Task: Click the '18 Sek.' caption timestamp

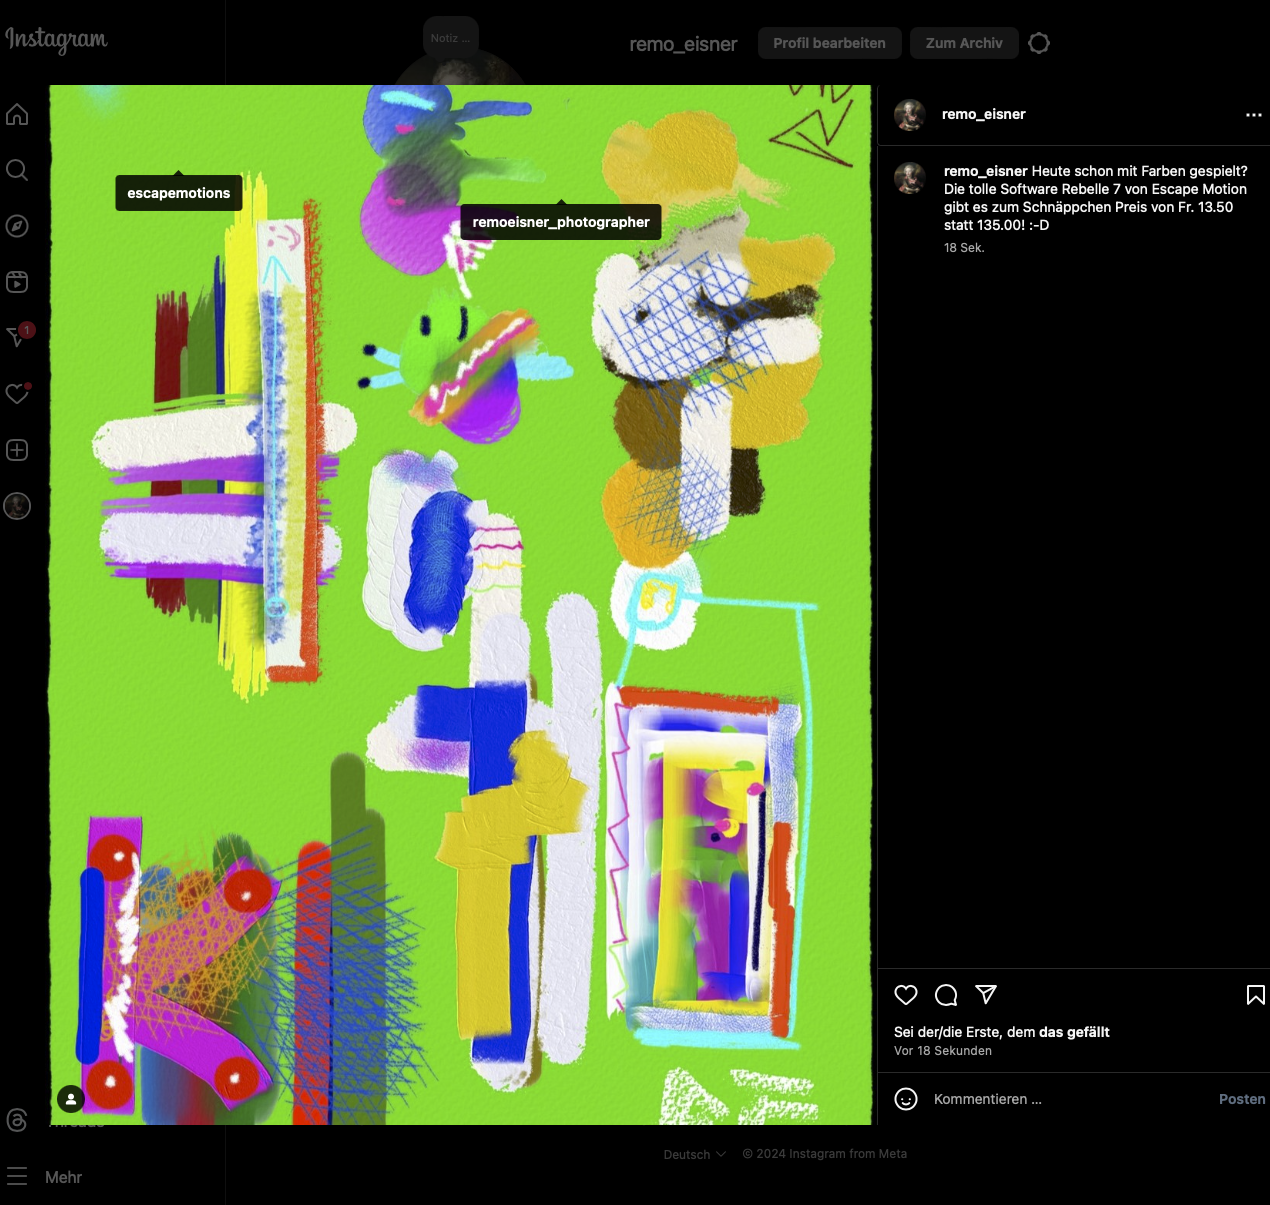Action: tap(964, 248)
